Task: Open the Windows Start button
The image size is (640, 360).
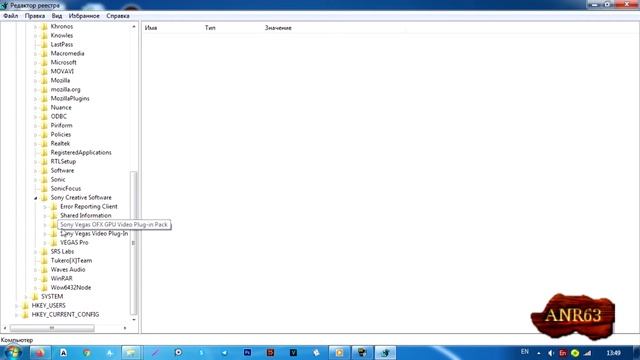Action: pyautogui.click(x=12, y=352)
